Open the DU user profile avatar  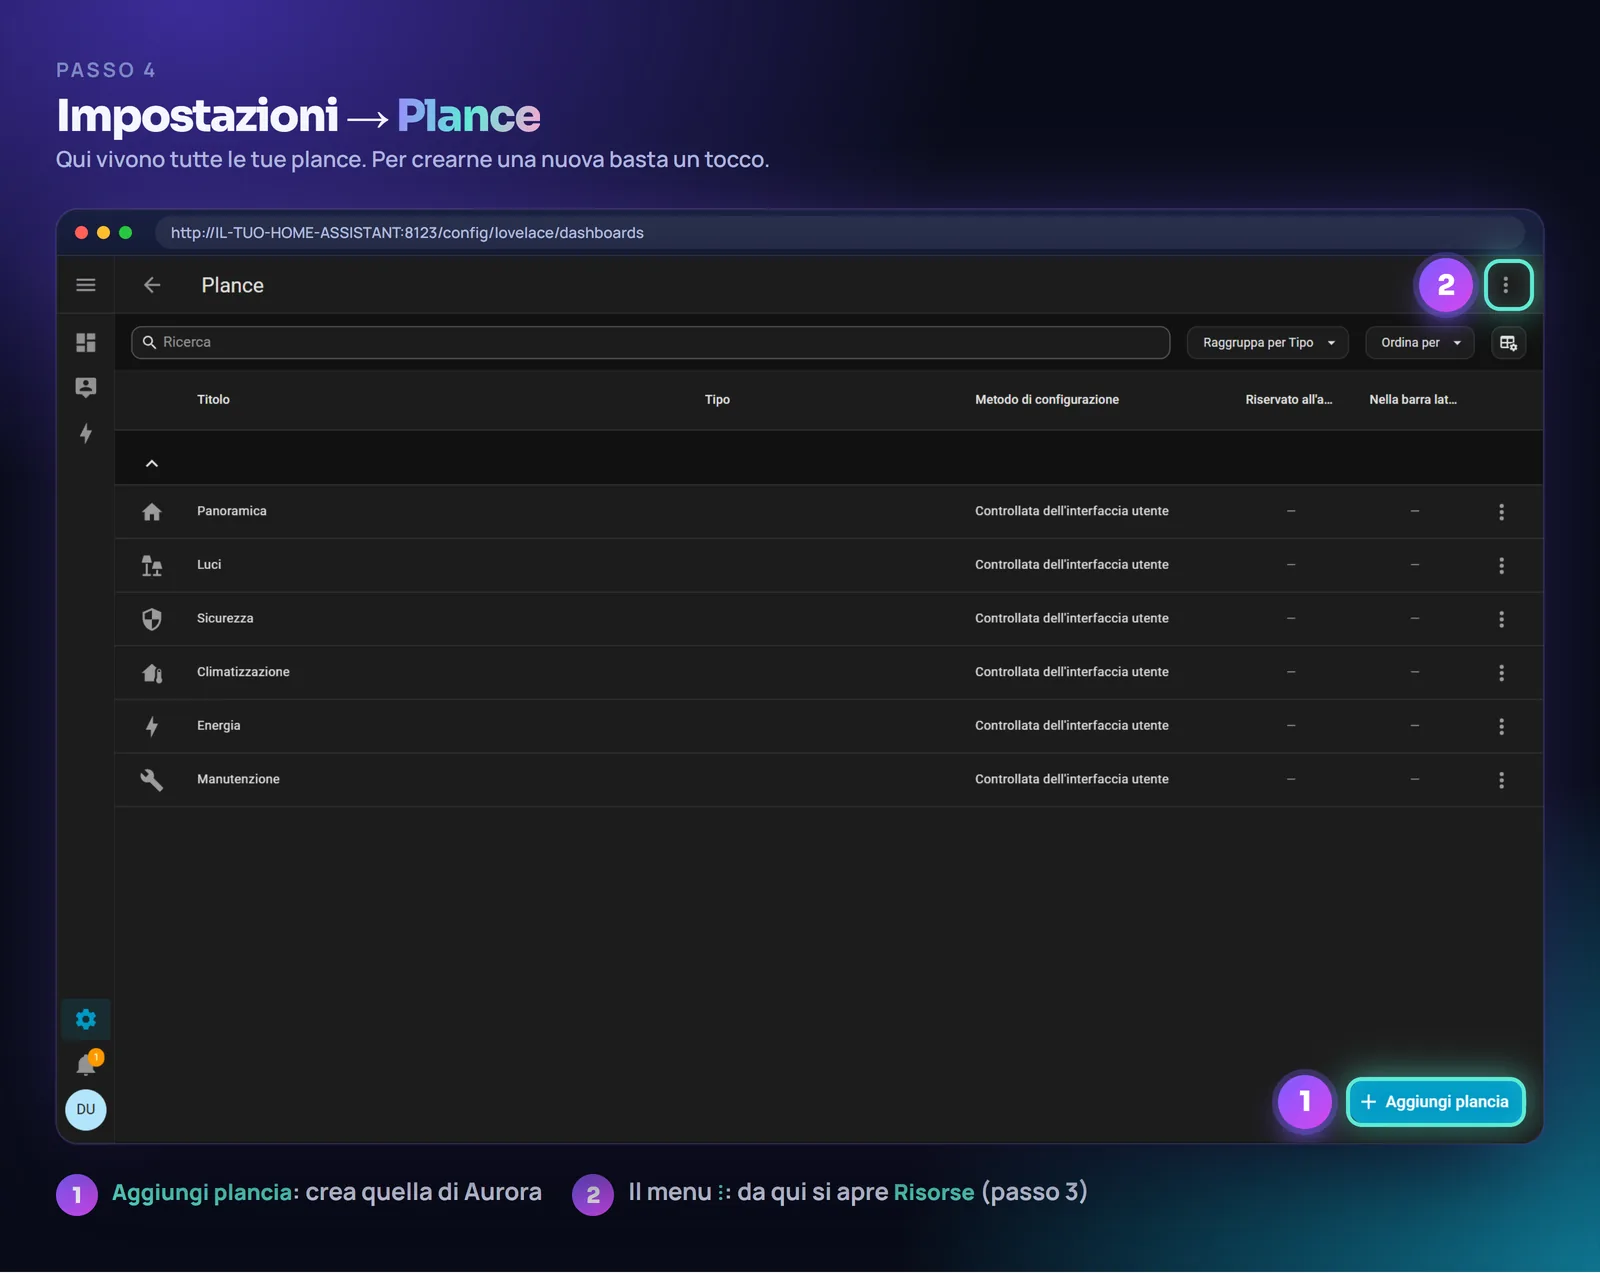tap(86, 1109)
